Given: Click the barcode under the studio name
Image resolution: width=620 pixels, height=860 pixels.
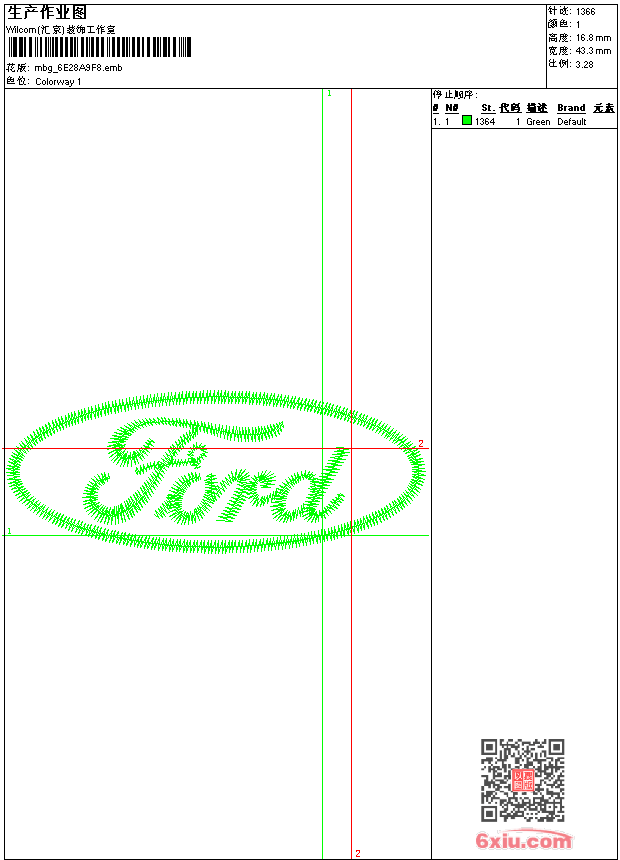Looking at the screenshot, I should (x=99, y=47).
